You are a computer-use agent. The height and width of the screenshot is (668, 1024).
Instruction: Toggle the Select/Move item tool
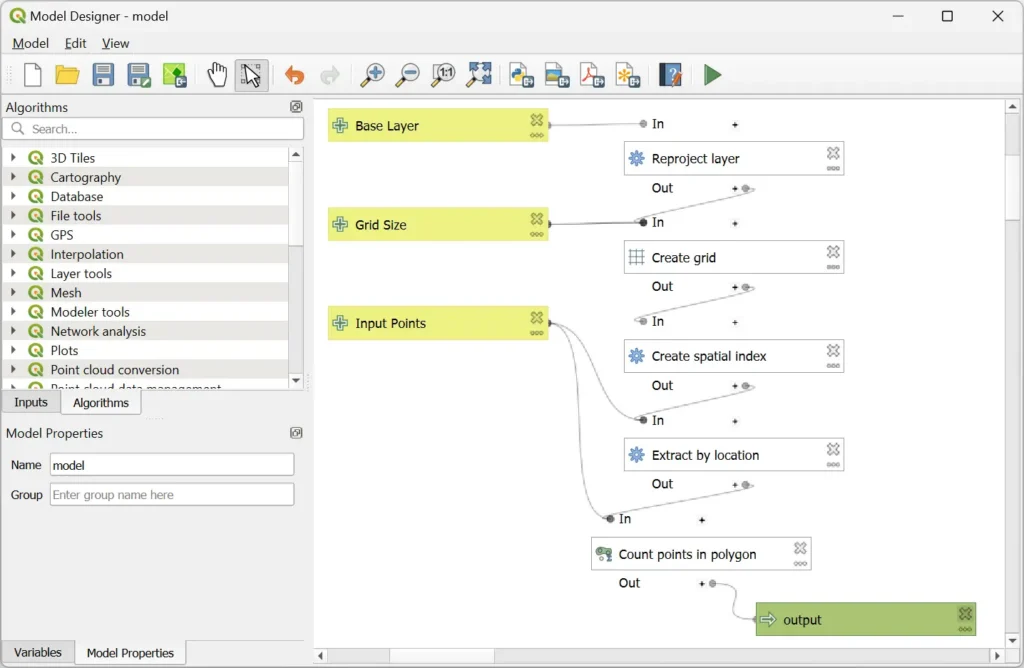tap(251, 75)
